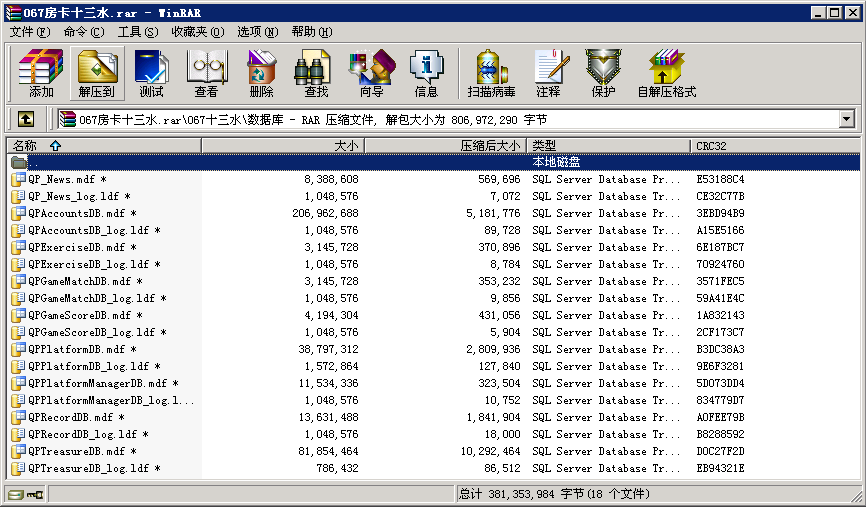Run the 测试 (Test) archive tool
The width and height of the screenshot is (866, 507).
tap(151, 73)
